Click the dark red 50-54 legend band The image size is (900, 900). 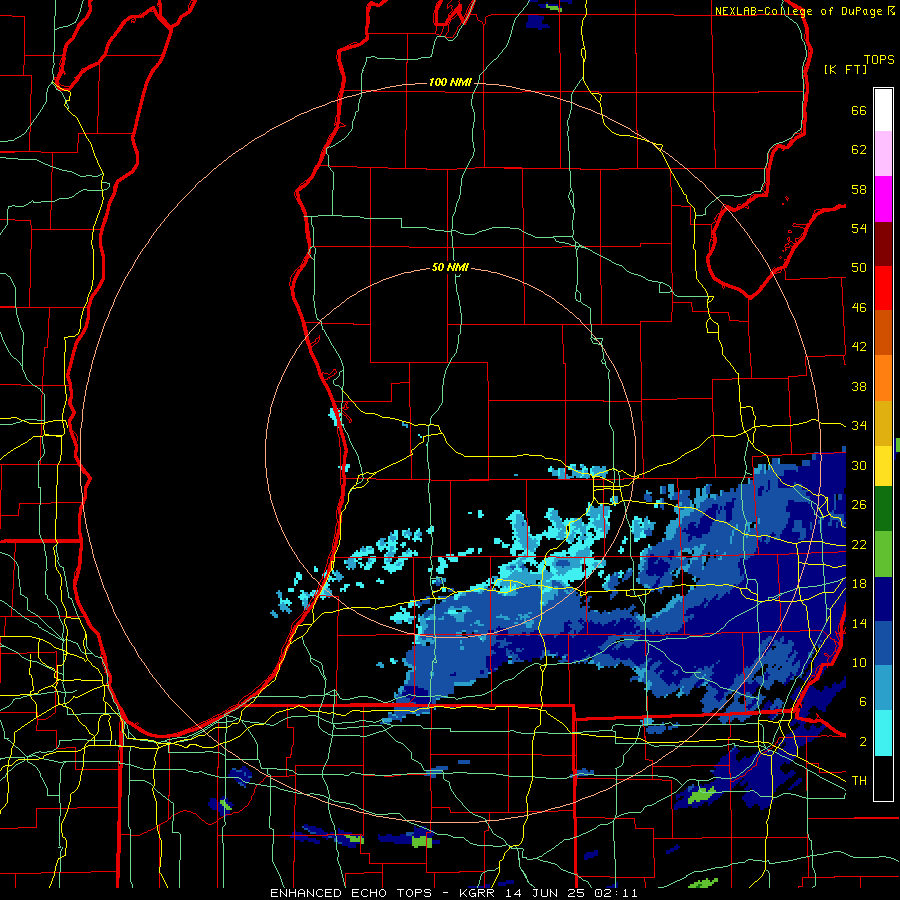883,243
